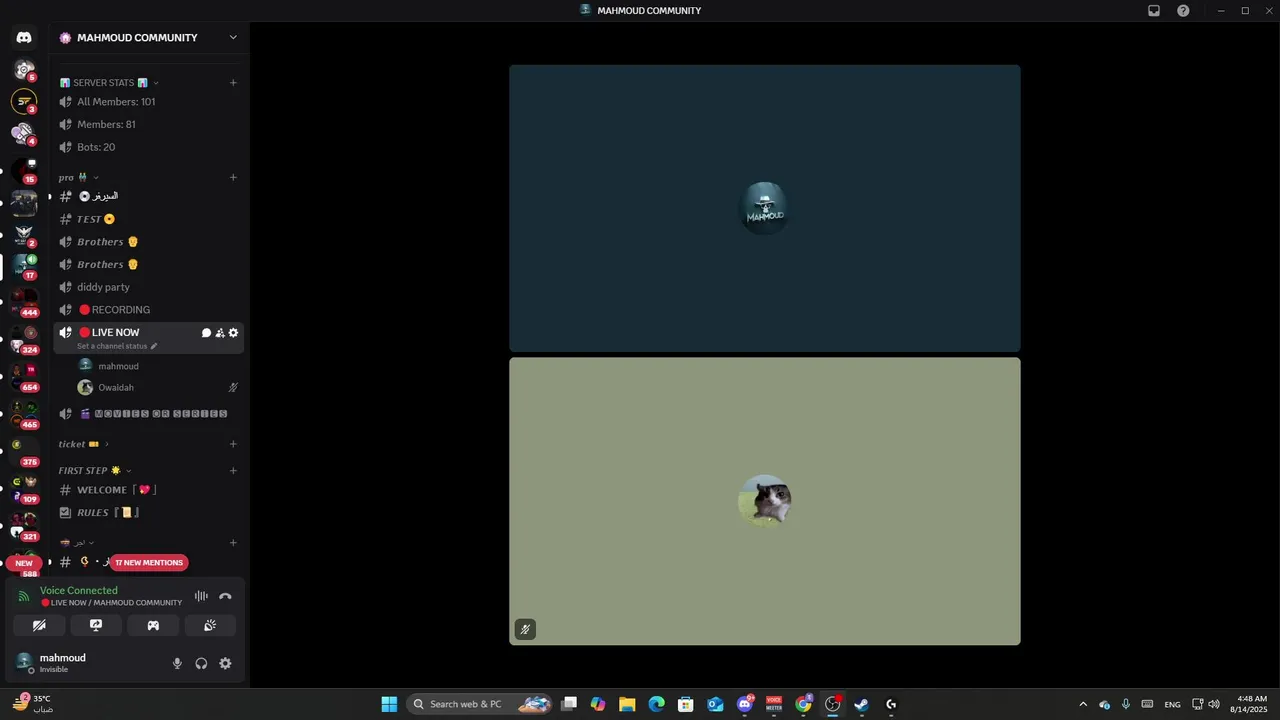Screen dimensions: 1280x720
Task: Open the TEST text channel
Action: tap(148, 219)
